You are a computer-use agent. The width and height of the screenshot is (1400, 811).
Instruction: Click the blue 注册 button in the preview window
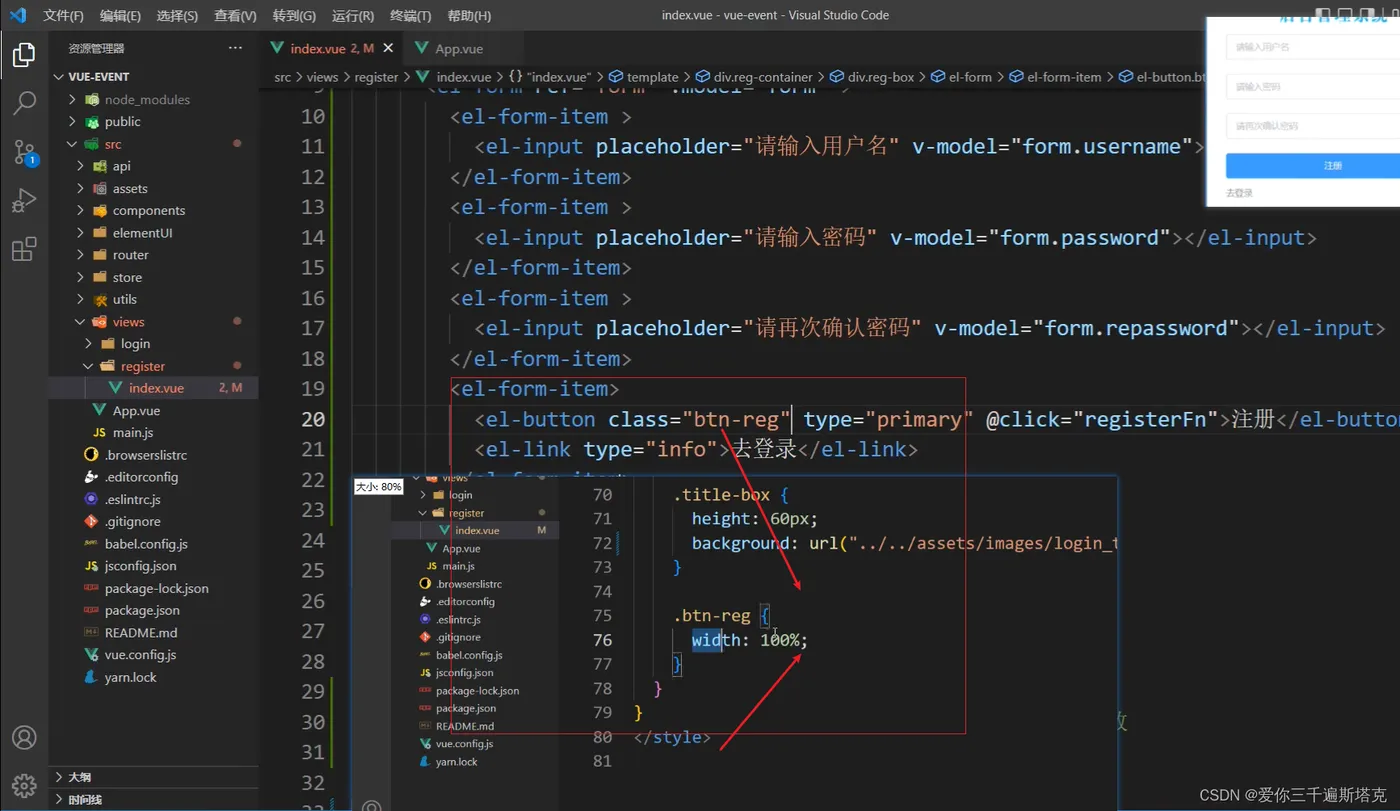point(1313,166)
